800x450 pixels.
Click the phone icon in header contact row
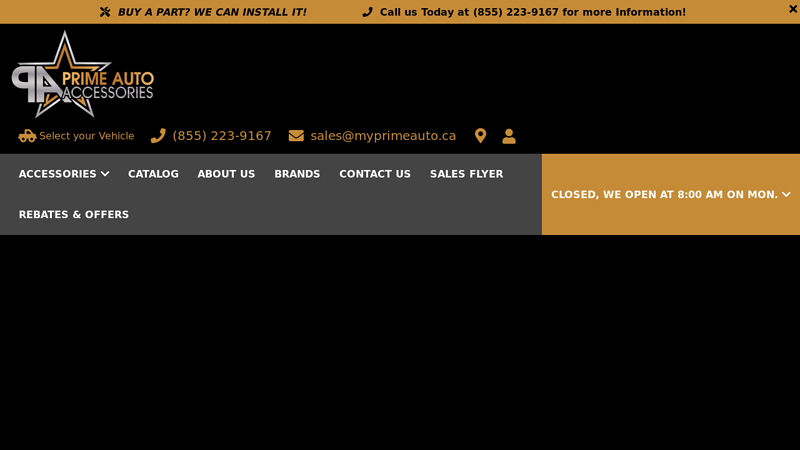[158, 136]
